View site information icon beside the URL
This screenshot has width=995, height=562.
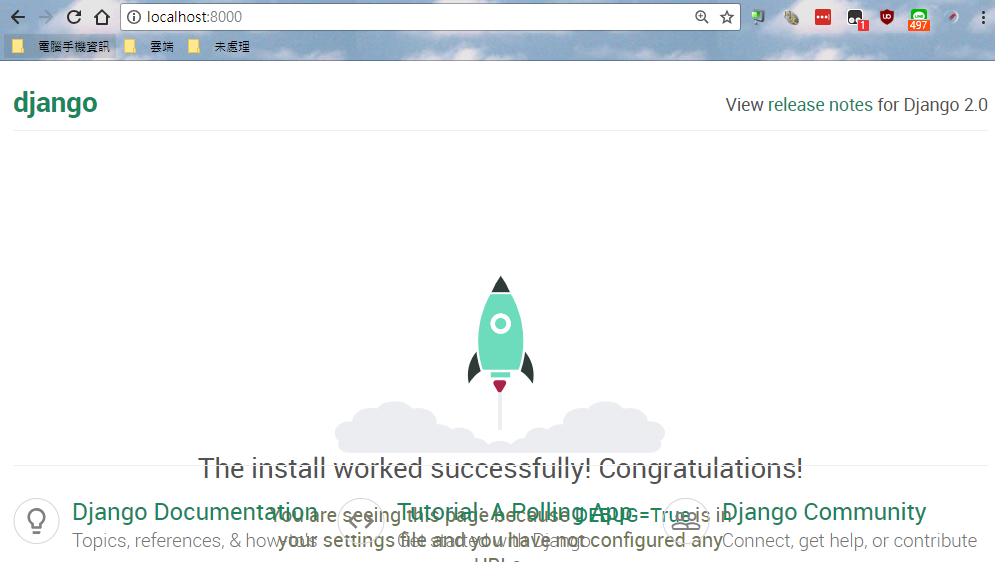[x=134, y=17]
